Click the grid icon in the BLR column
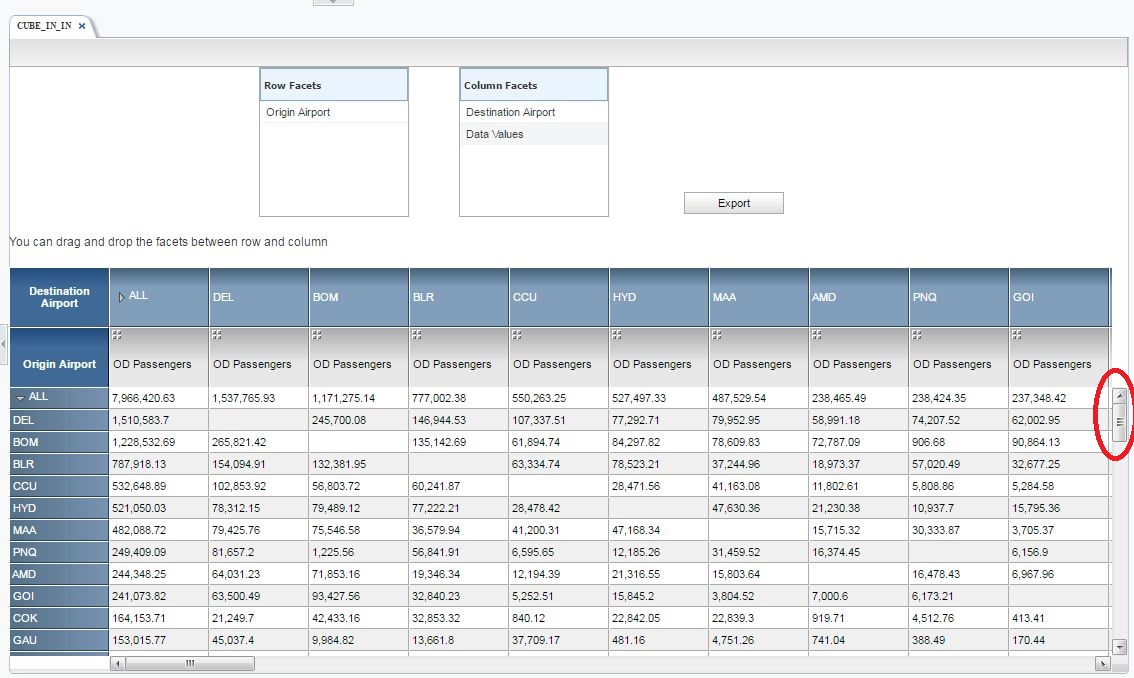The image size is (1134, 678). [x=417, y=335]
